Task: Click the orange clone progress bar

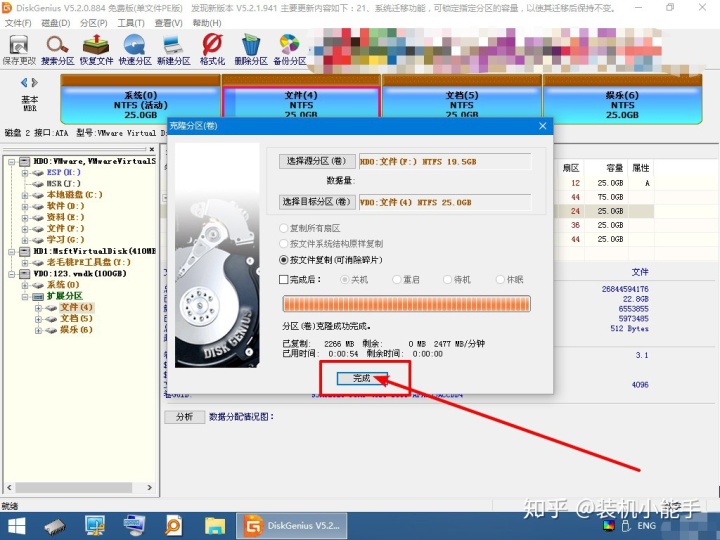Action: pyautogui.click(x=406, y=304)
